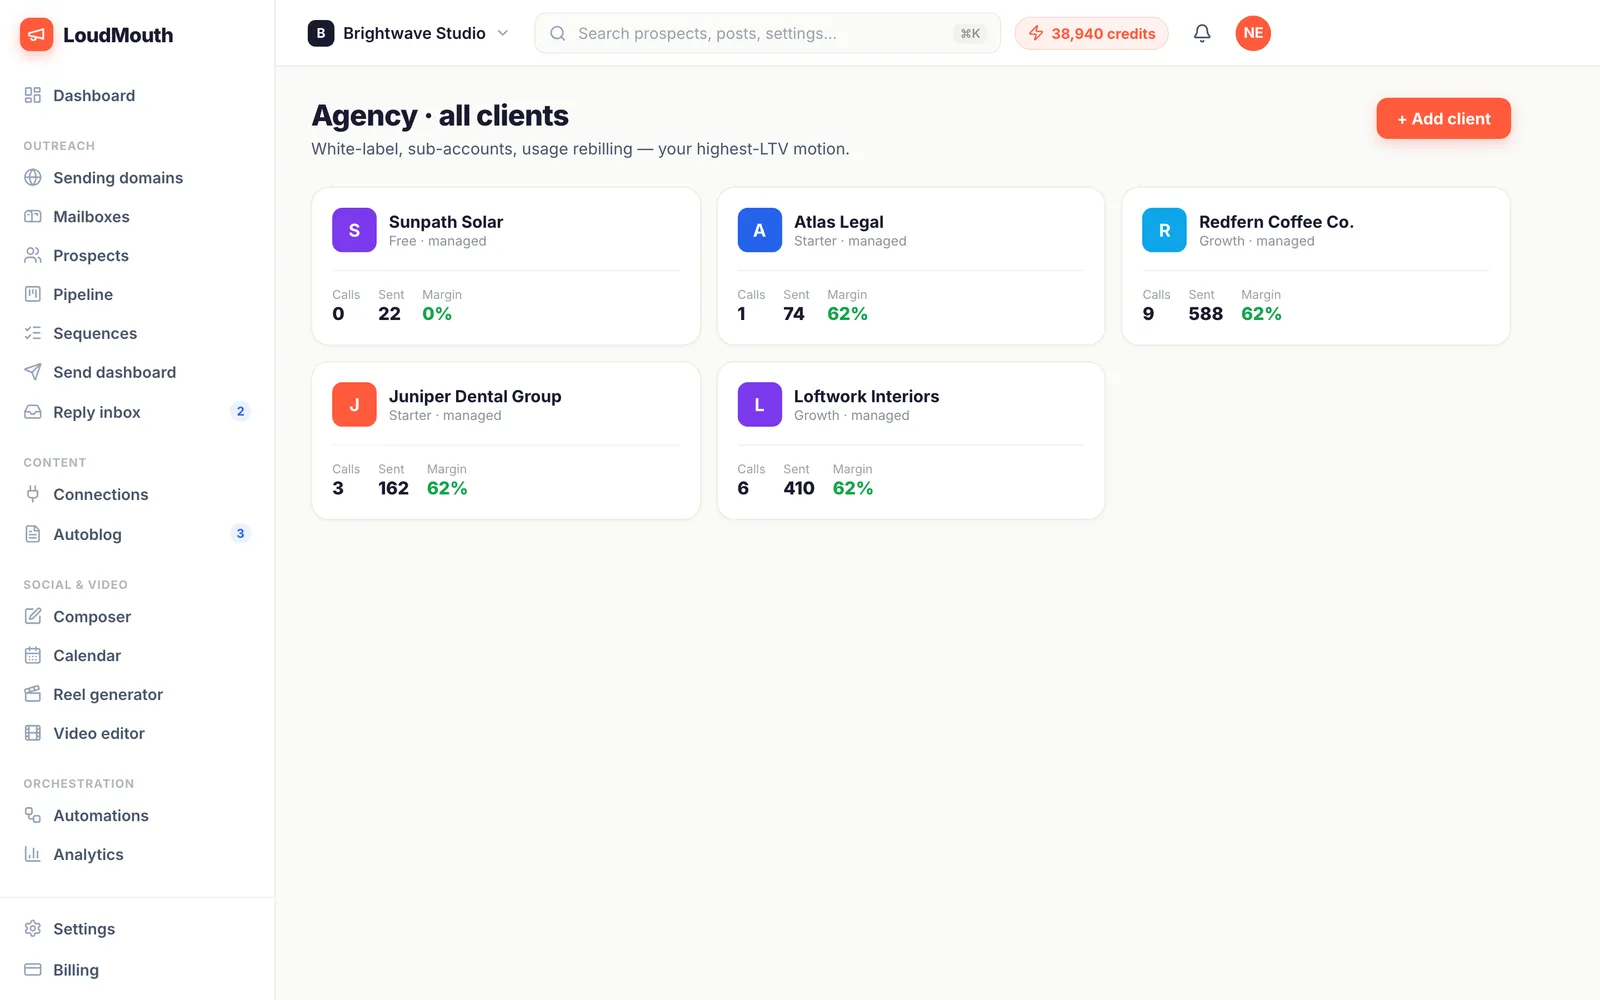Image resolution: width=1600 pixels, height=1000 pixels.
Task: Click the Sequences list icon
Action: [33, 333]
